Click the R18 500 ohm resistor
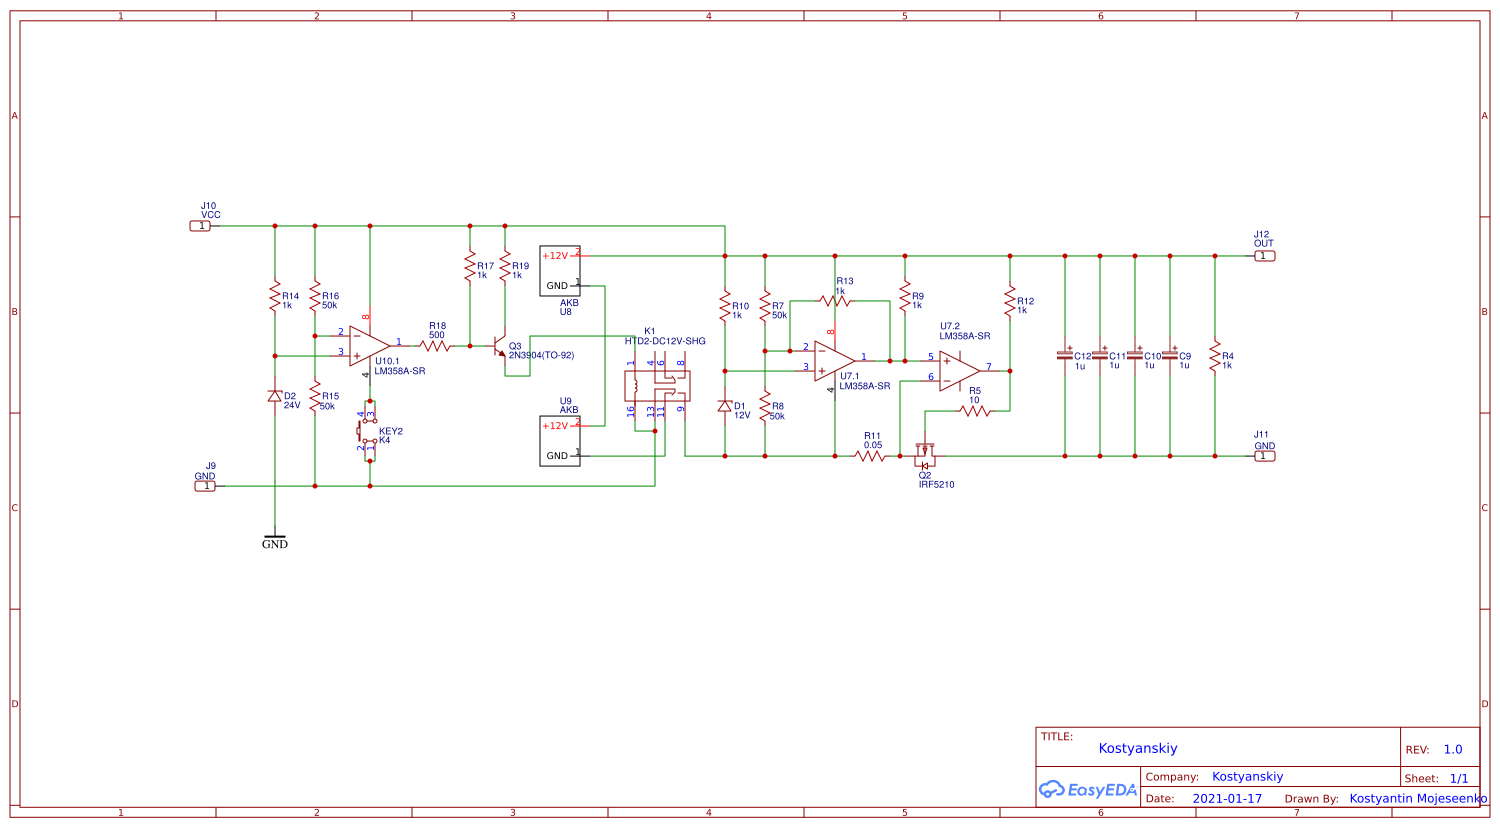 [435, 346]
